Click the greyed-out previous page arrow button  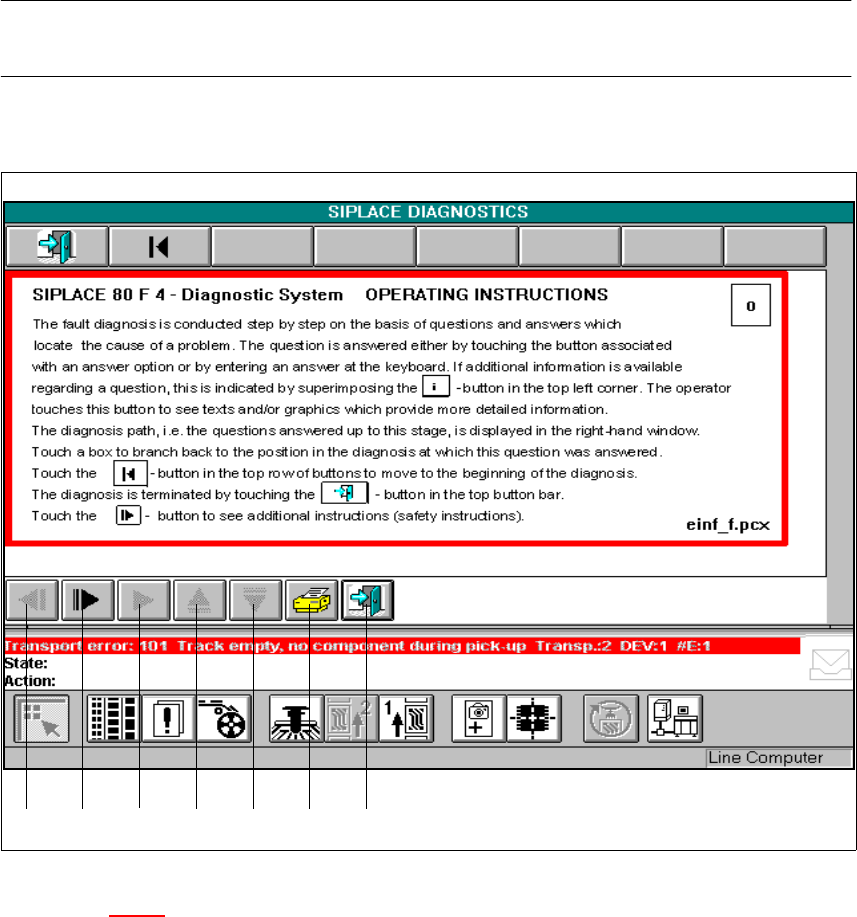32,600
